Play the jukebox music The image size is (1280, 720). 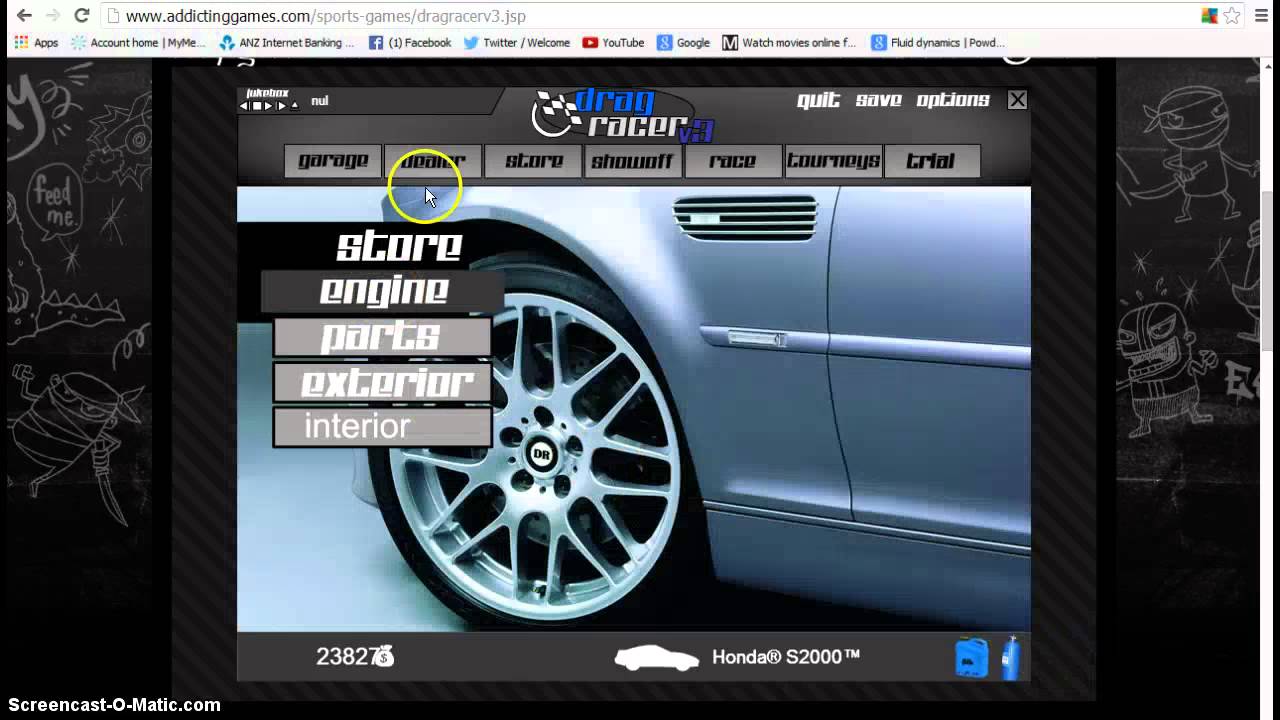point(268,106)
